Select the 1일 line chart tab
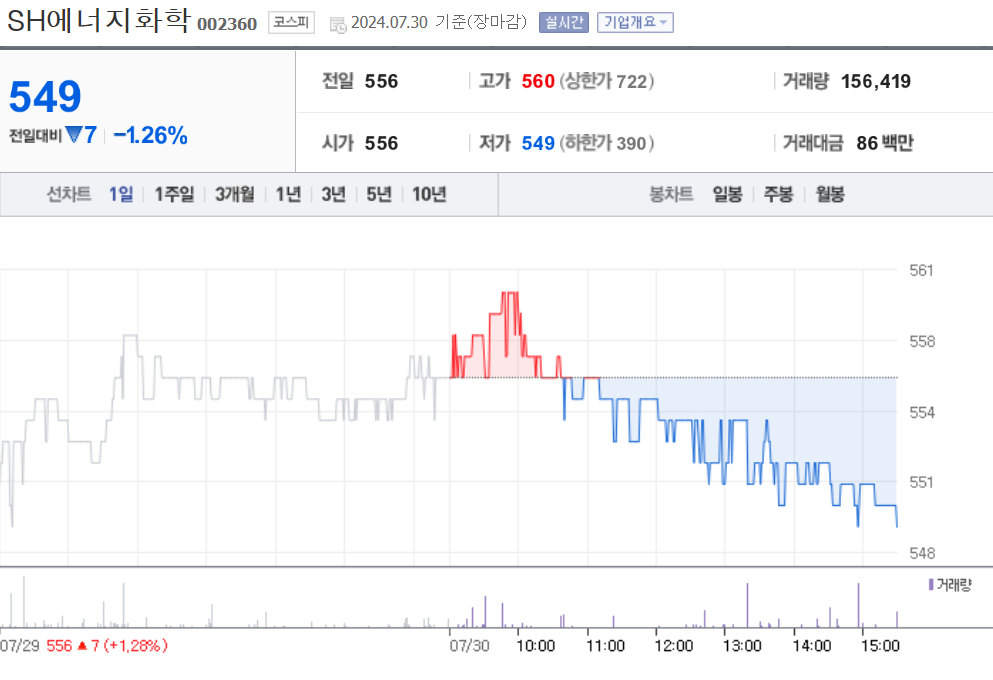 (121, 194)
